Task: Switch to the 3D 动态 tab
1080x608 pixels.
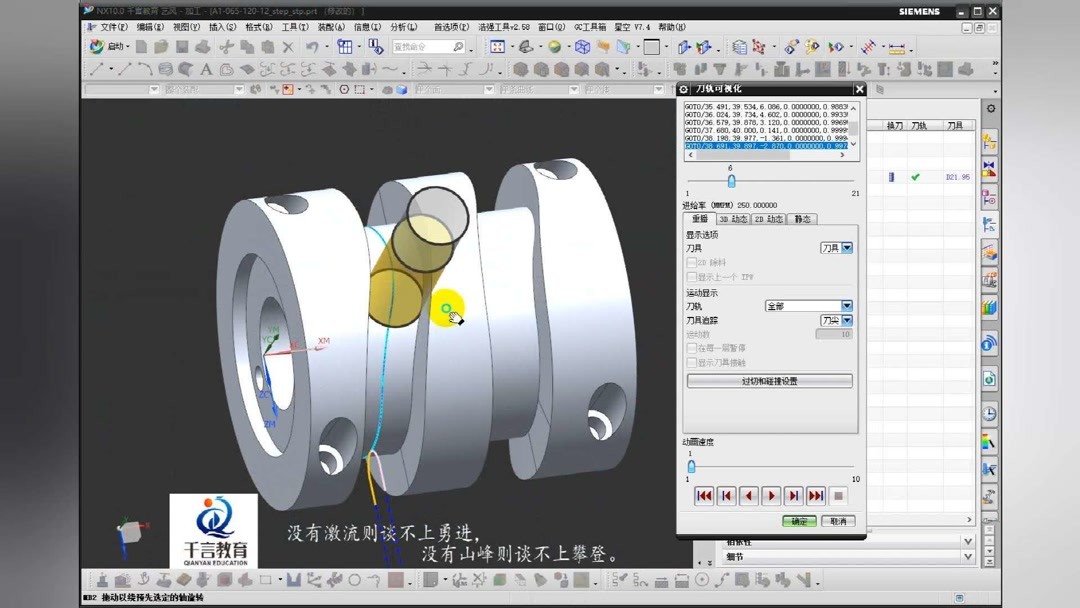Action: [733, 219]
